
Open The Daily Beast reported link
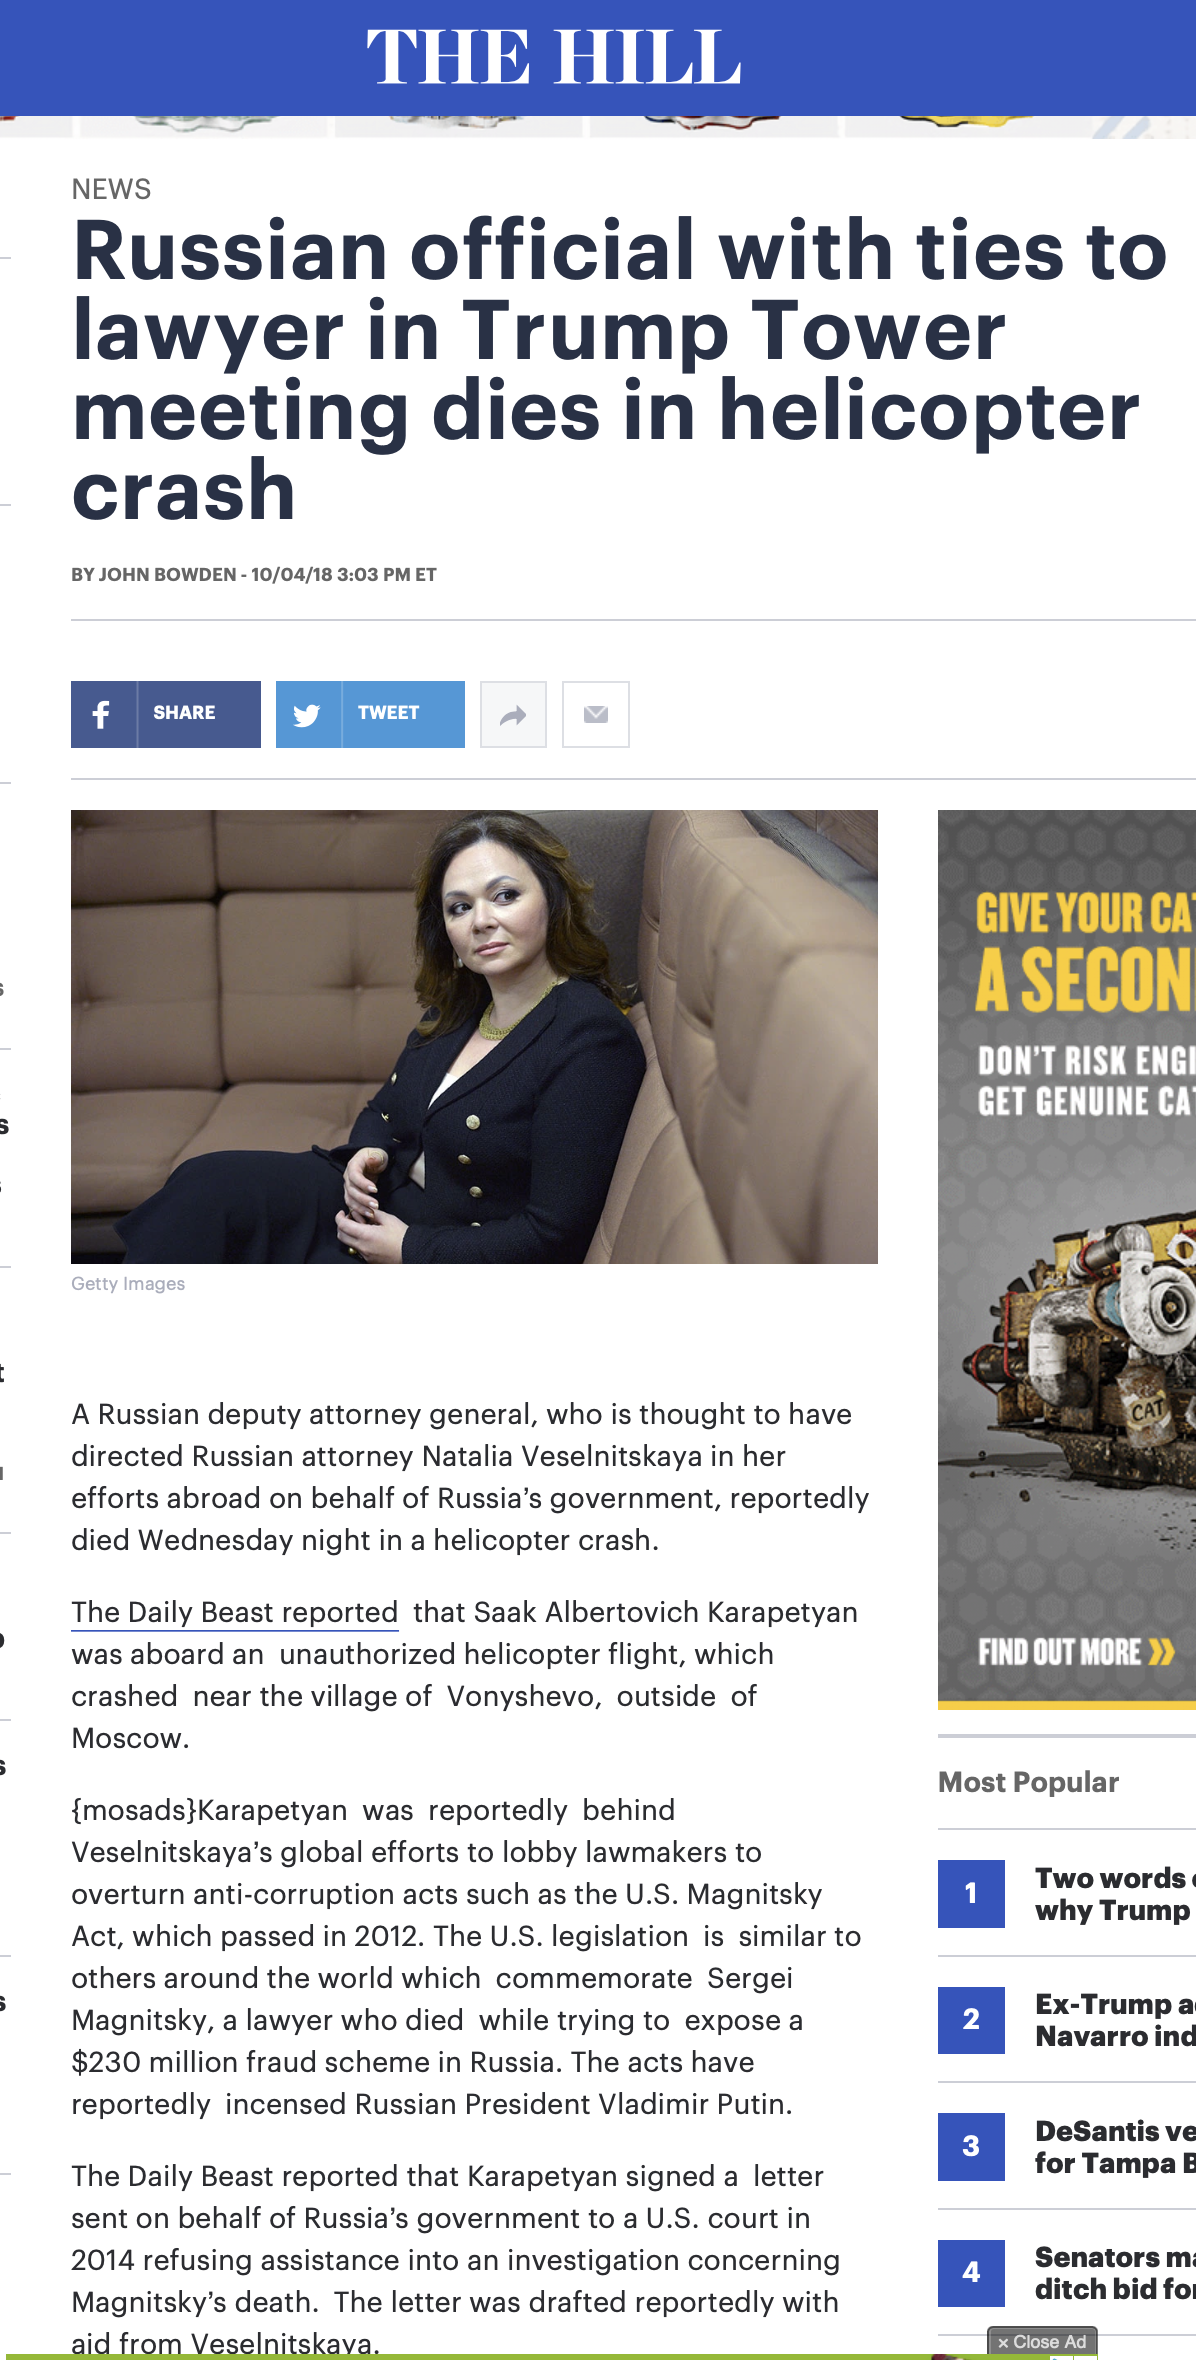(235, 1612)
